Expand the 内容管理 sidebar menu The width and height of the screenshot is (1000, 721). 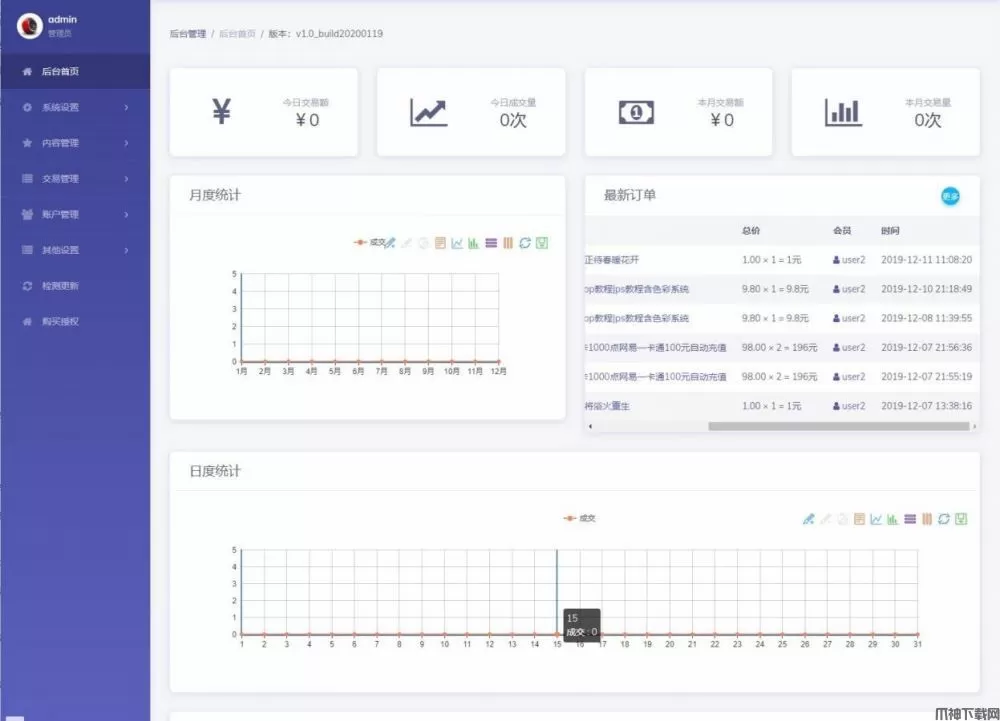75,143
